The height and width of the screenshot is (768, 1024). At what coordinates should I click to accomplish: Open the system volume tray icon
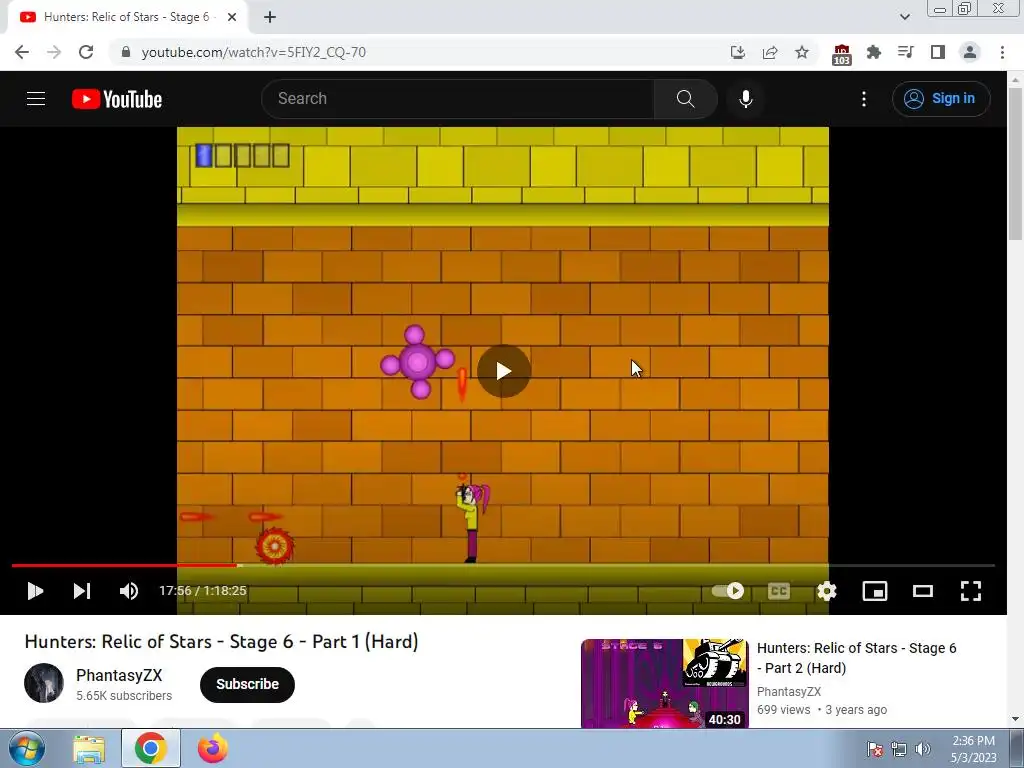coord(923,749)
